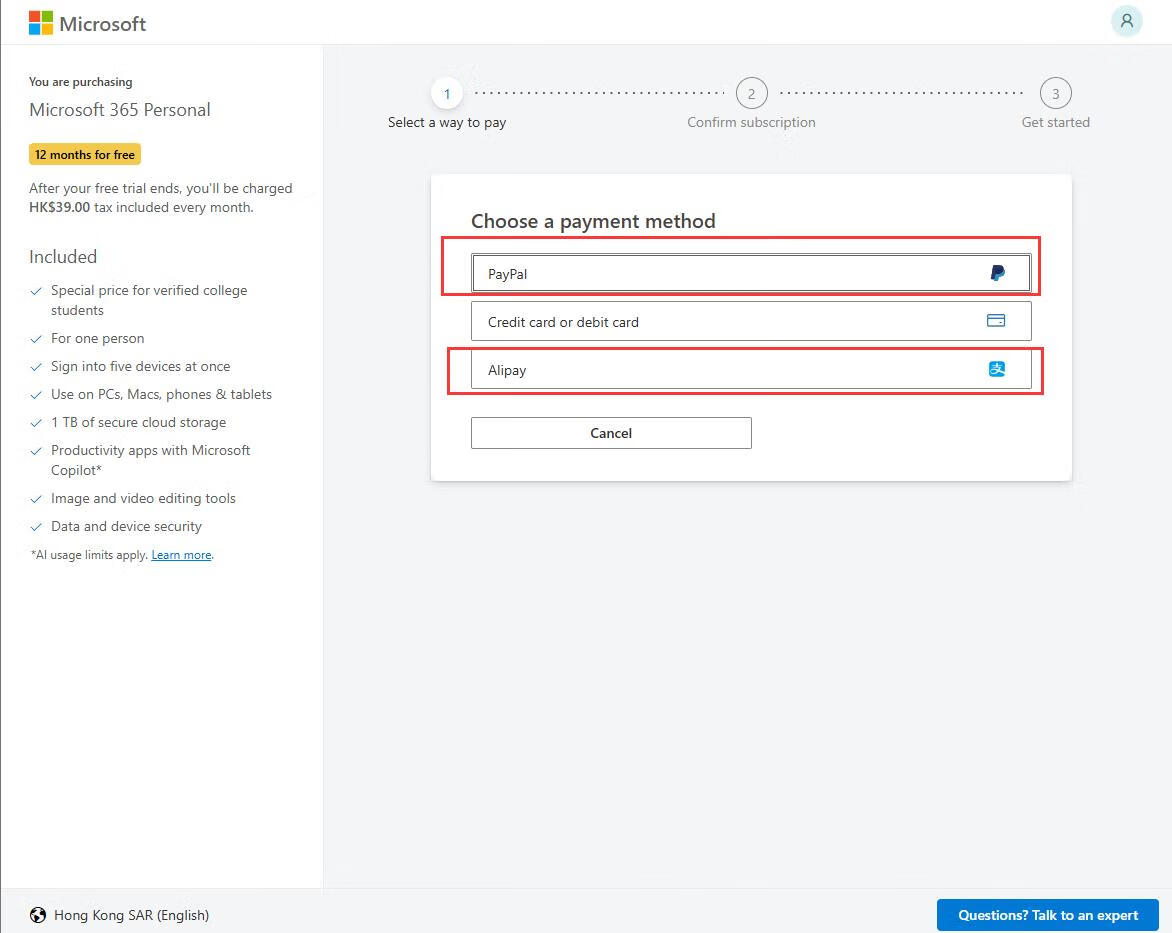1172x933 pixels.
Task: Click the '12 months for free' badge
Action: click(85, 155)
